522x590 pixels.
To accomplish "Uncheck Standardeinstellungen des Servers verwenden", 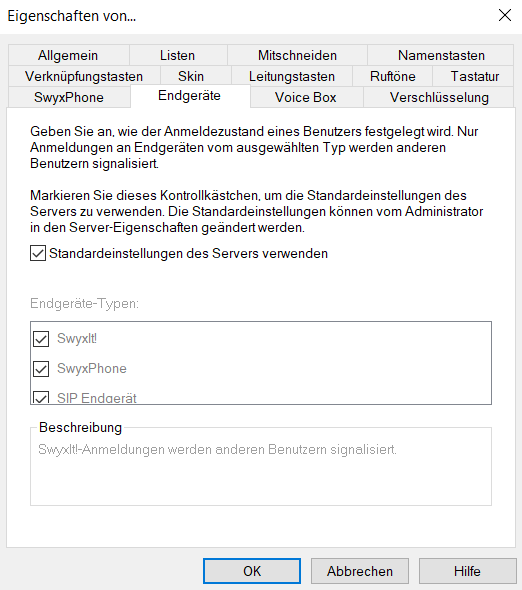I will 38,253.
